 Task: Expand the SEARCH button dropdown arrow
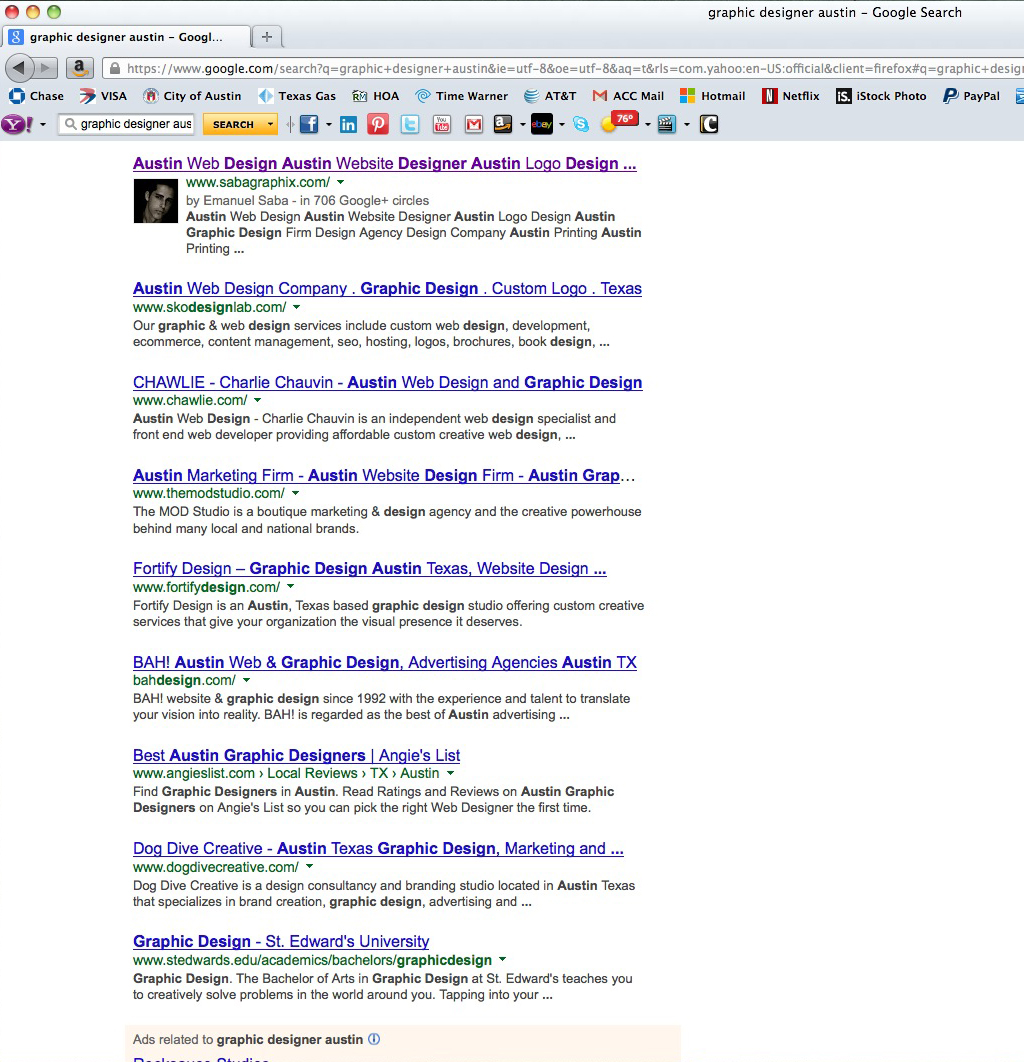point(270,125)
